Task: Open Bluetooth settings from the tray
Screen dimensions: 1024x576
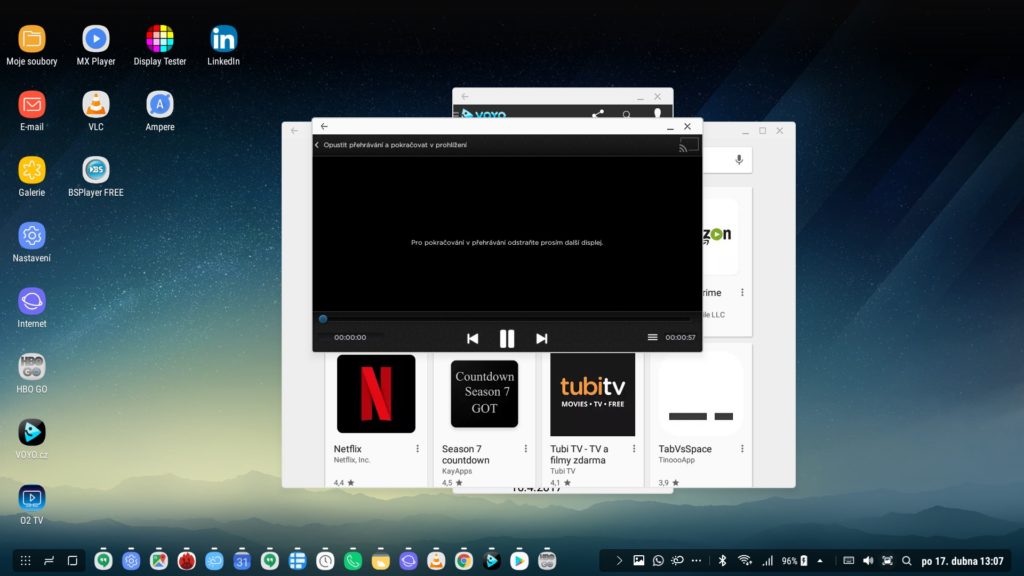Action: coord(722,560)
